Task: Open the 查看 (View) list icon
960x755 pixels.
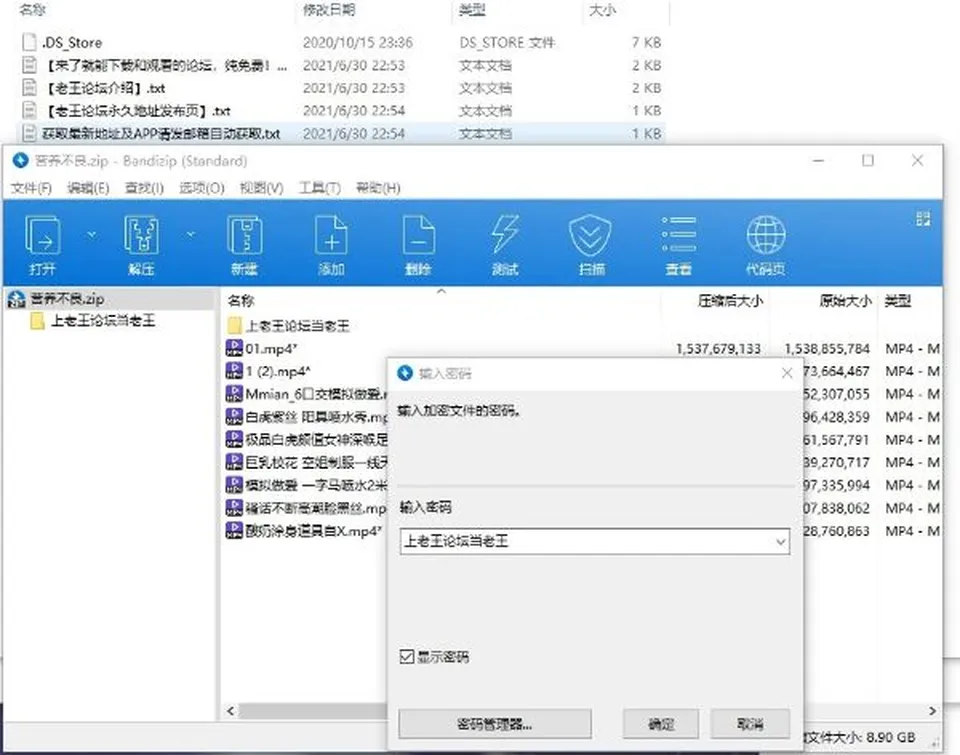Action: pyautogui.click(x=678, y=235)
